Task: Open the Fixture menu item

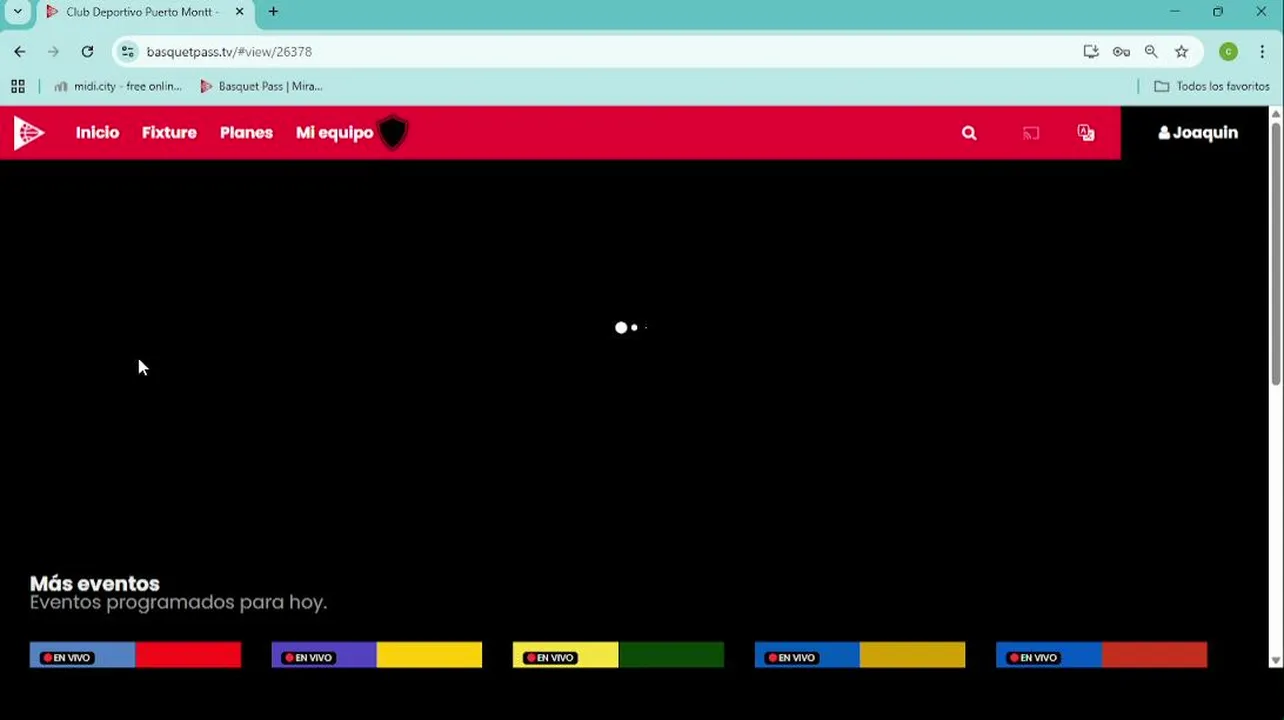Action: [x=169, y=133]
